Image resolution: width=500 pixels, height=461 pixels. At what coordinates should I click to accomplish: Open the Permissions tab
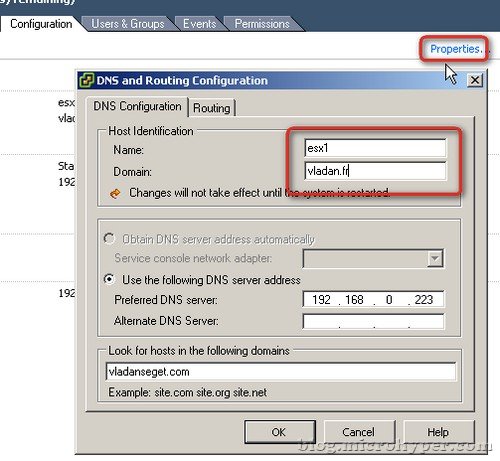(x=262, y=24)
